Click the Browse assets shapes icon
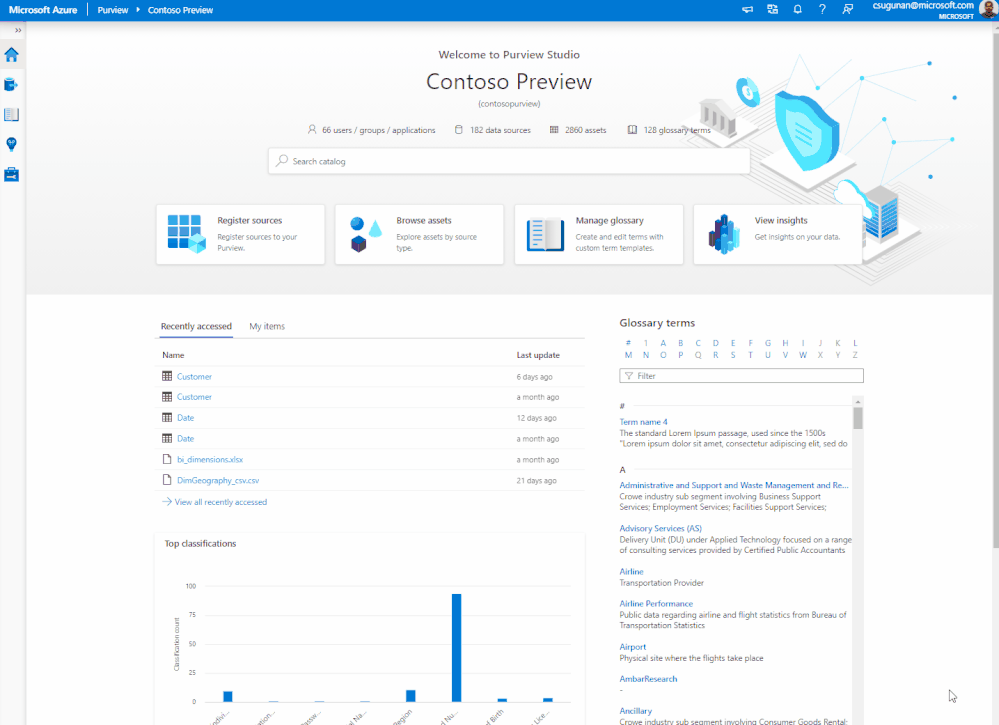Image resolution: width=999 pixels, height=725 pixels. coord(366,234)
